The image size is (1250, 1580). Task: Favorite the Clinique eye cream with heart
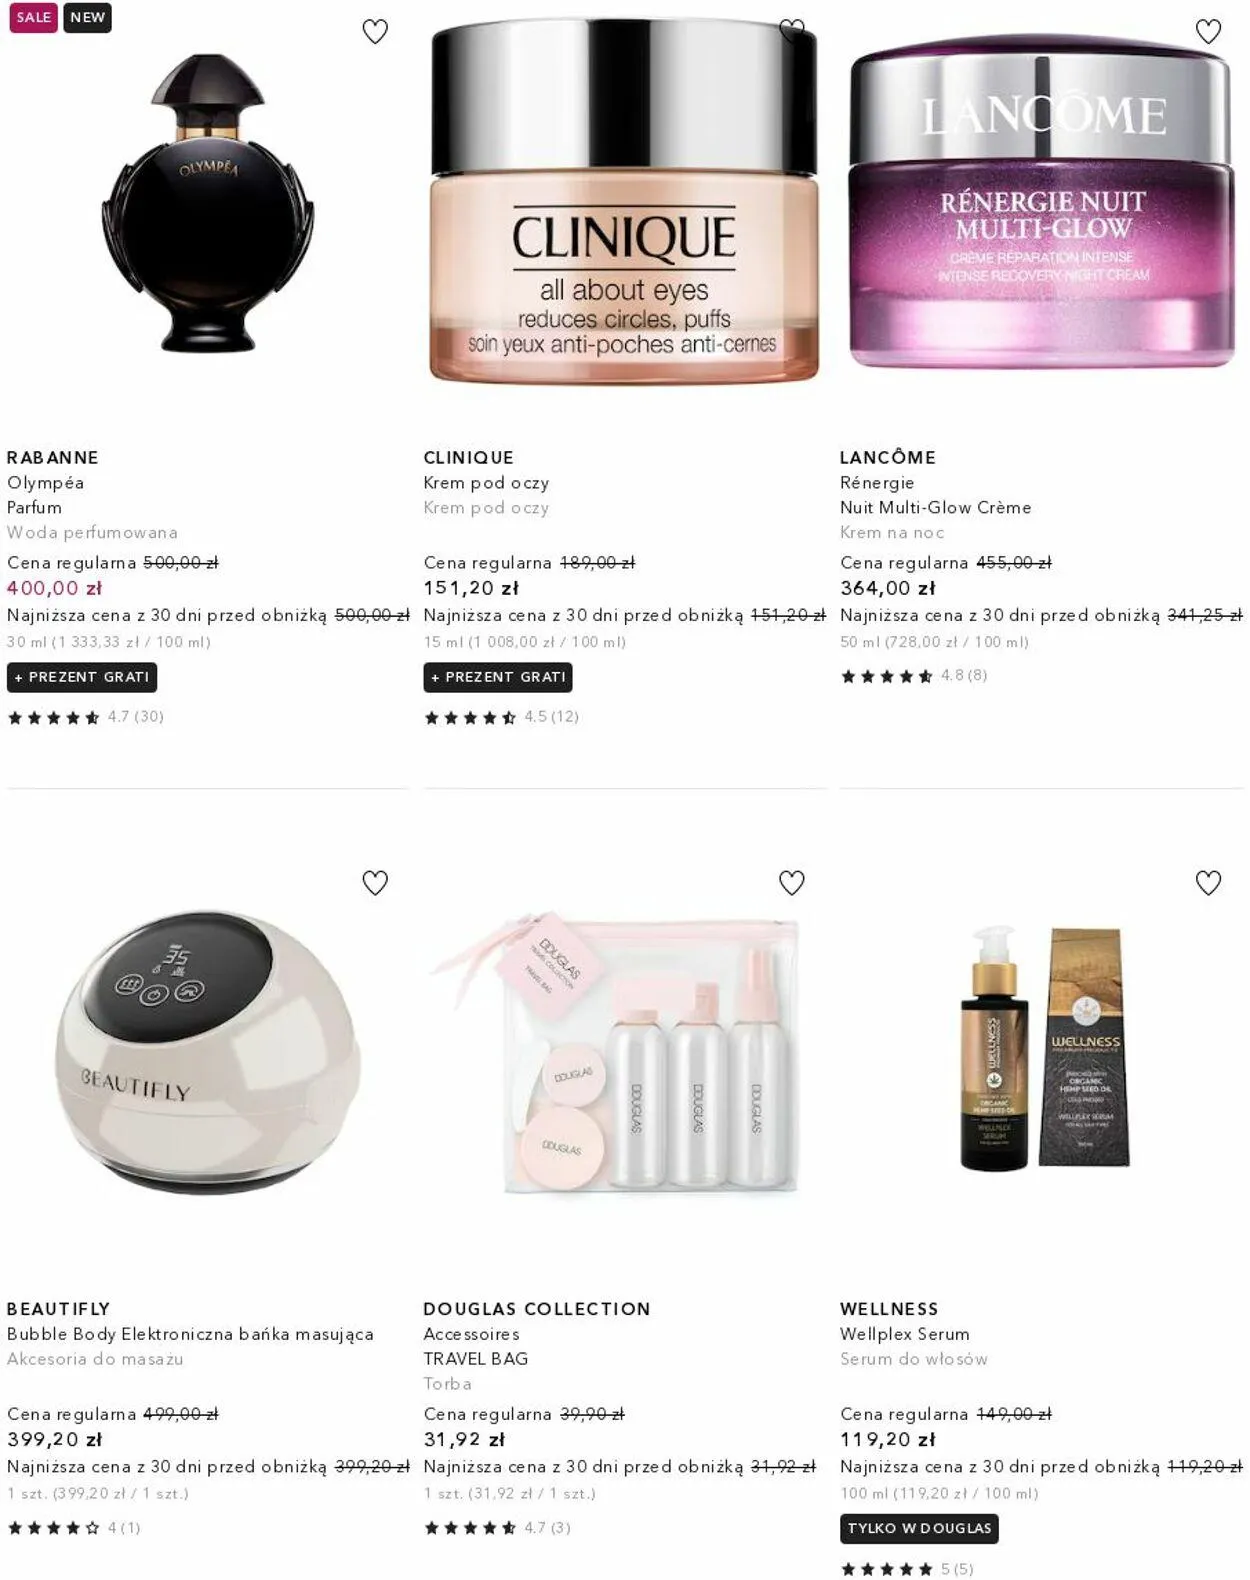pos(792,31)
